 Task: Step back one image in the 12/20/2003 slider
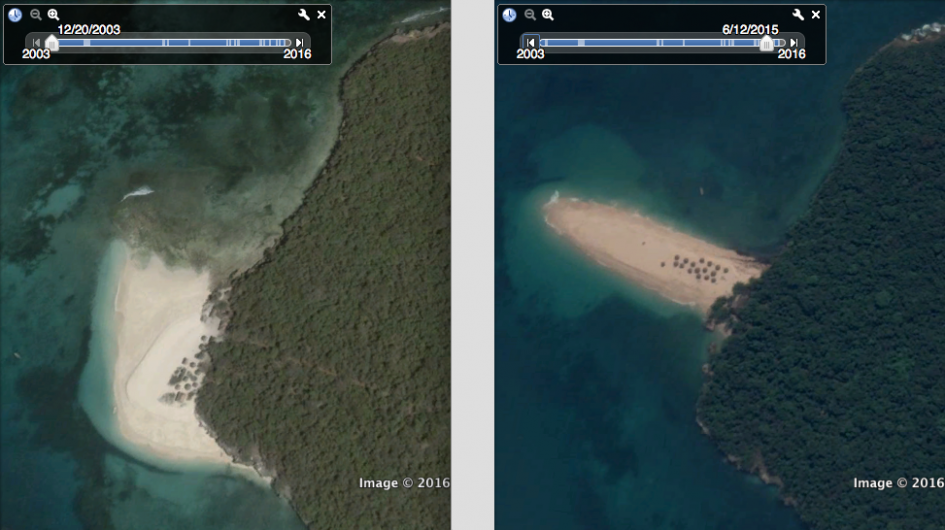[36, 43]
